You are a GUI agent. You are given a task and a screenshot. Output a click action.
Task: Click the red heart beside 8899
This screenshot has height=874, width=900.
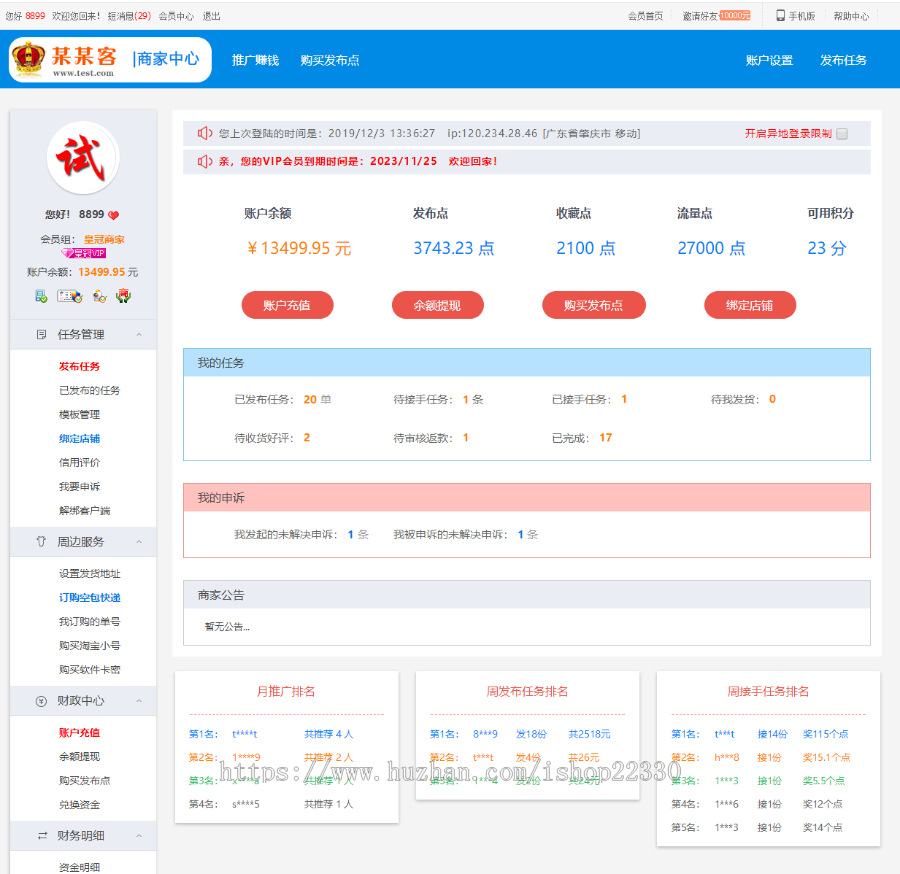[114, 215]
